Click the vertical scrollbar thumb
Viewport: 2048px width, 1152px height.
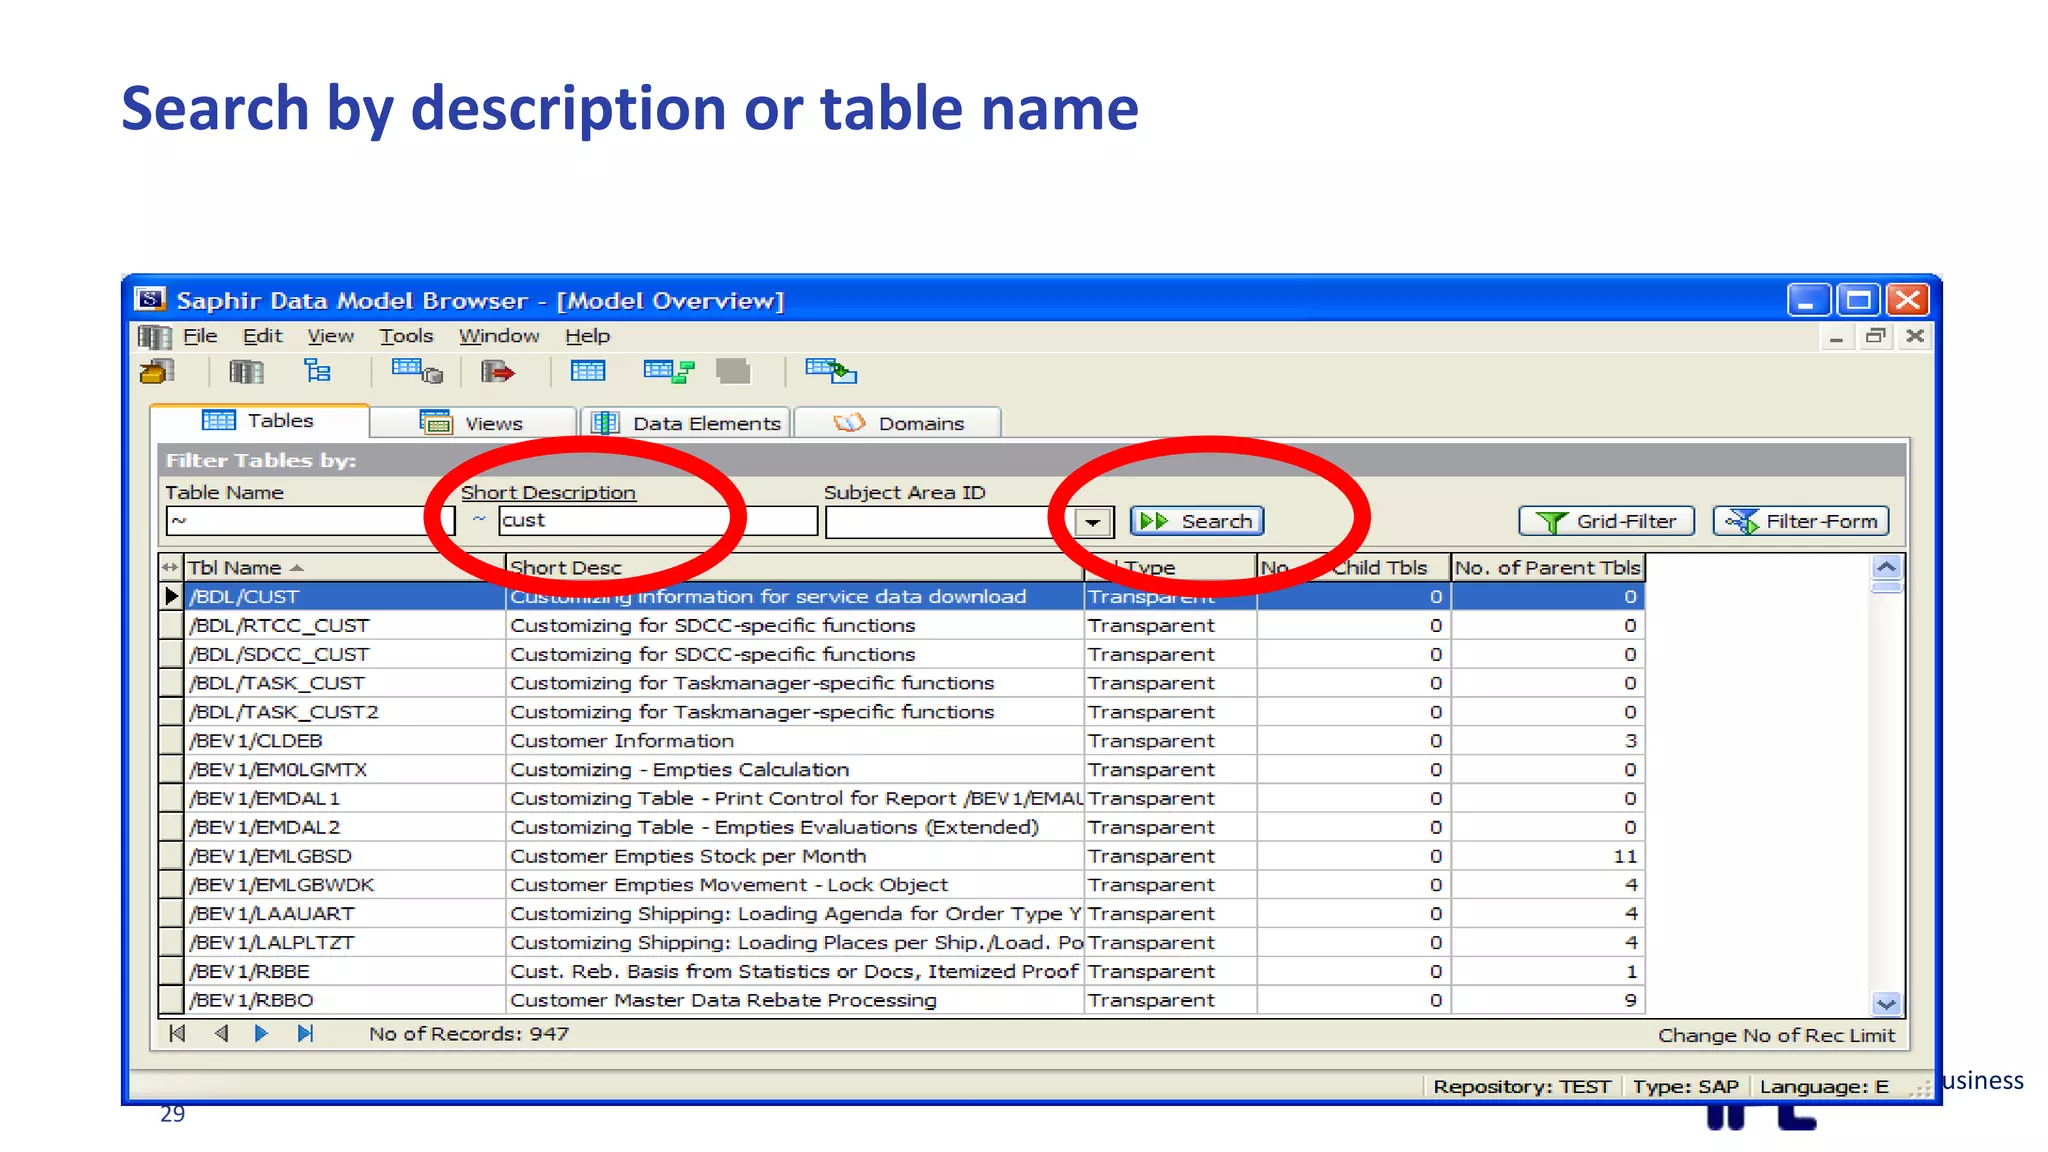pyautogui.click(x=1886, y=587)
